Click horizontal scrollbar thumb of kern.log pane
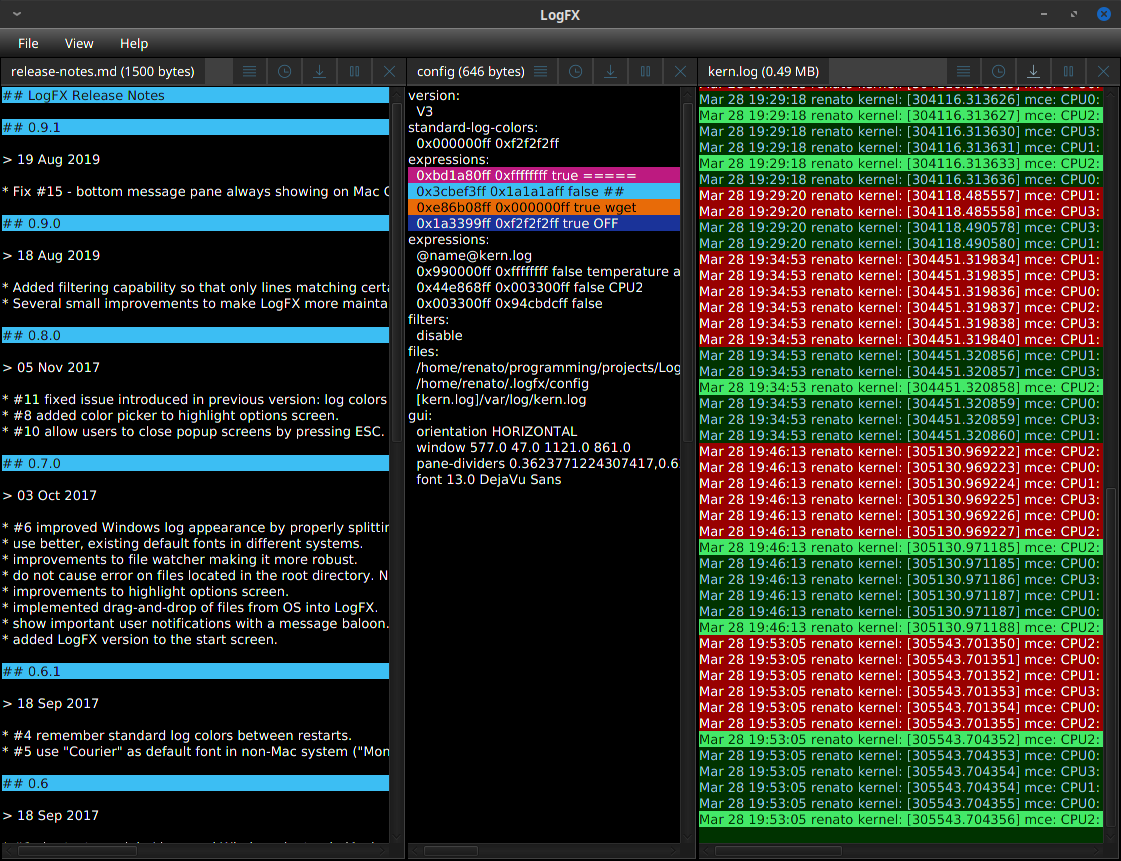The height and width of the screenshot is (861, 1121). [x=778, y=851]
